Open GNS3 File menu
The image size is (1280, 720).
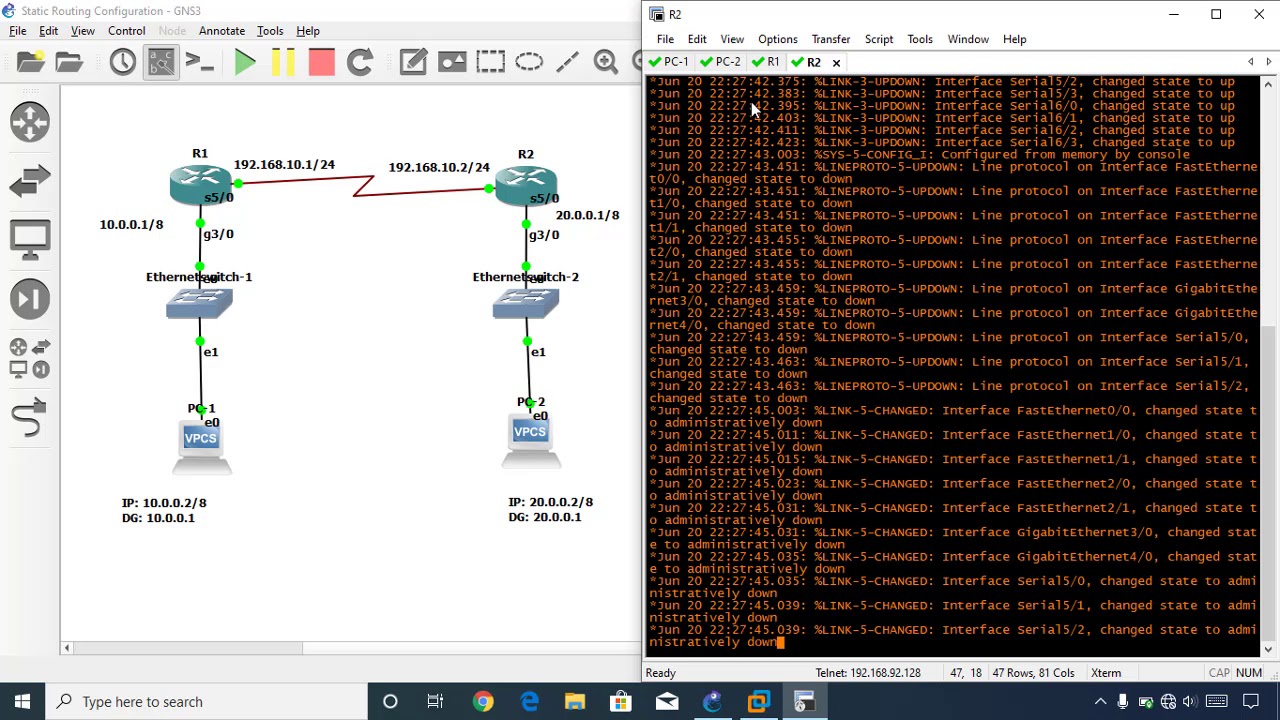18,31
